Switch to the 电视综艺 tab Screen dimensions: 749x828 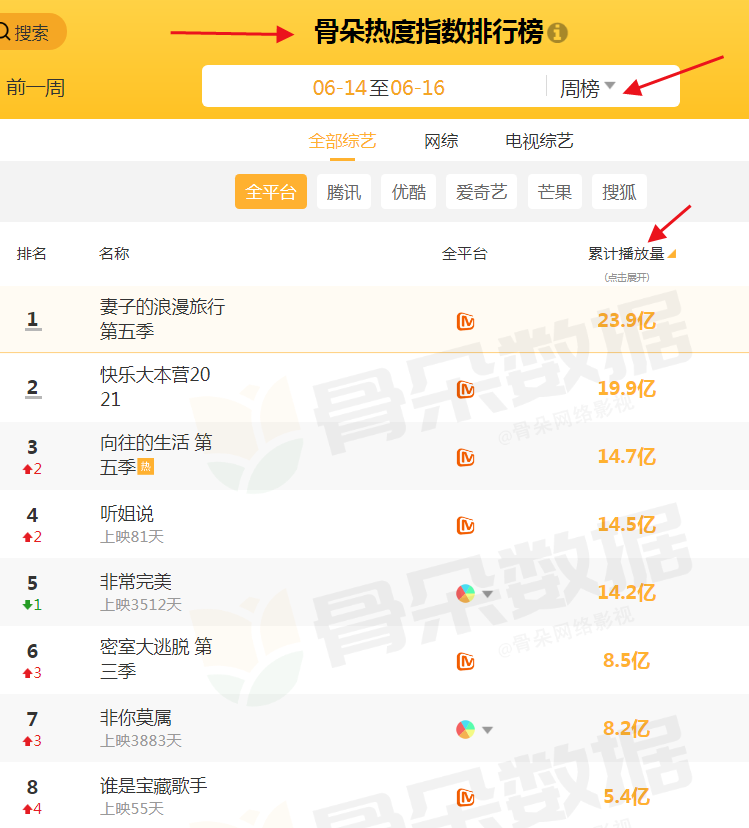pyautogui.click(x=539, y=141)
